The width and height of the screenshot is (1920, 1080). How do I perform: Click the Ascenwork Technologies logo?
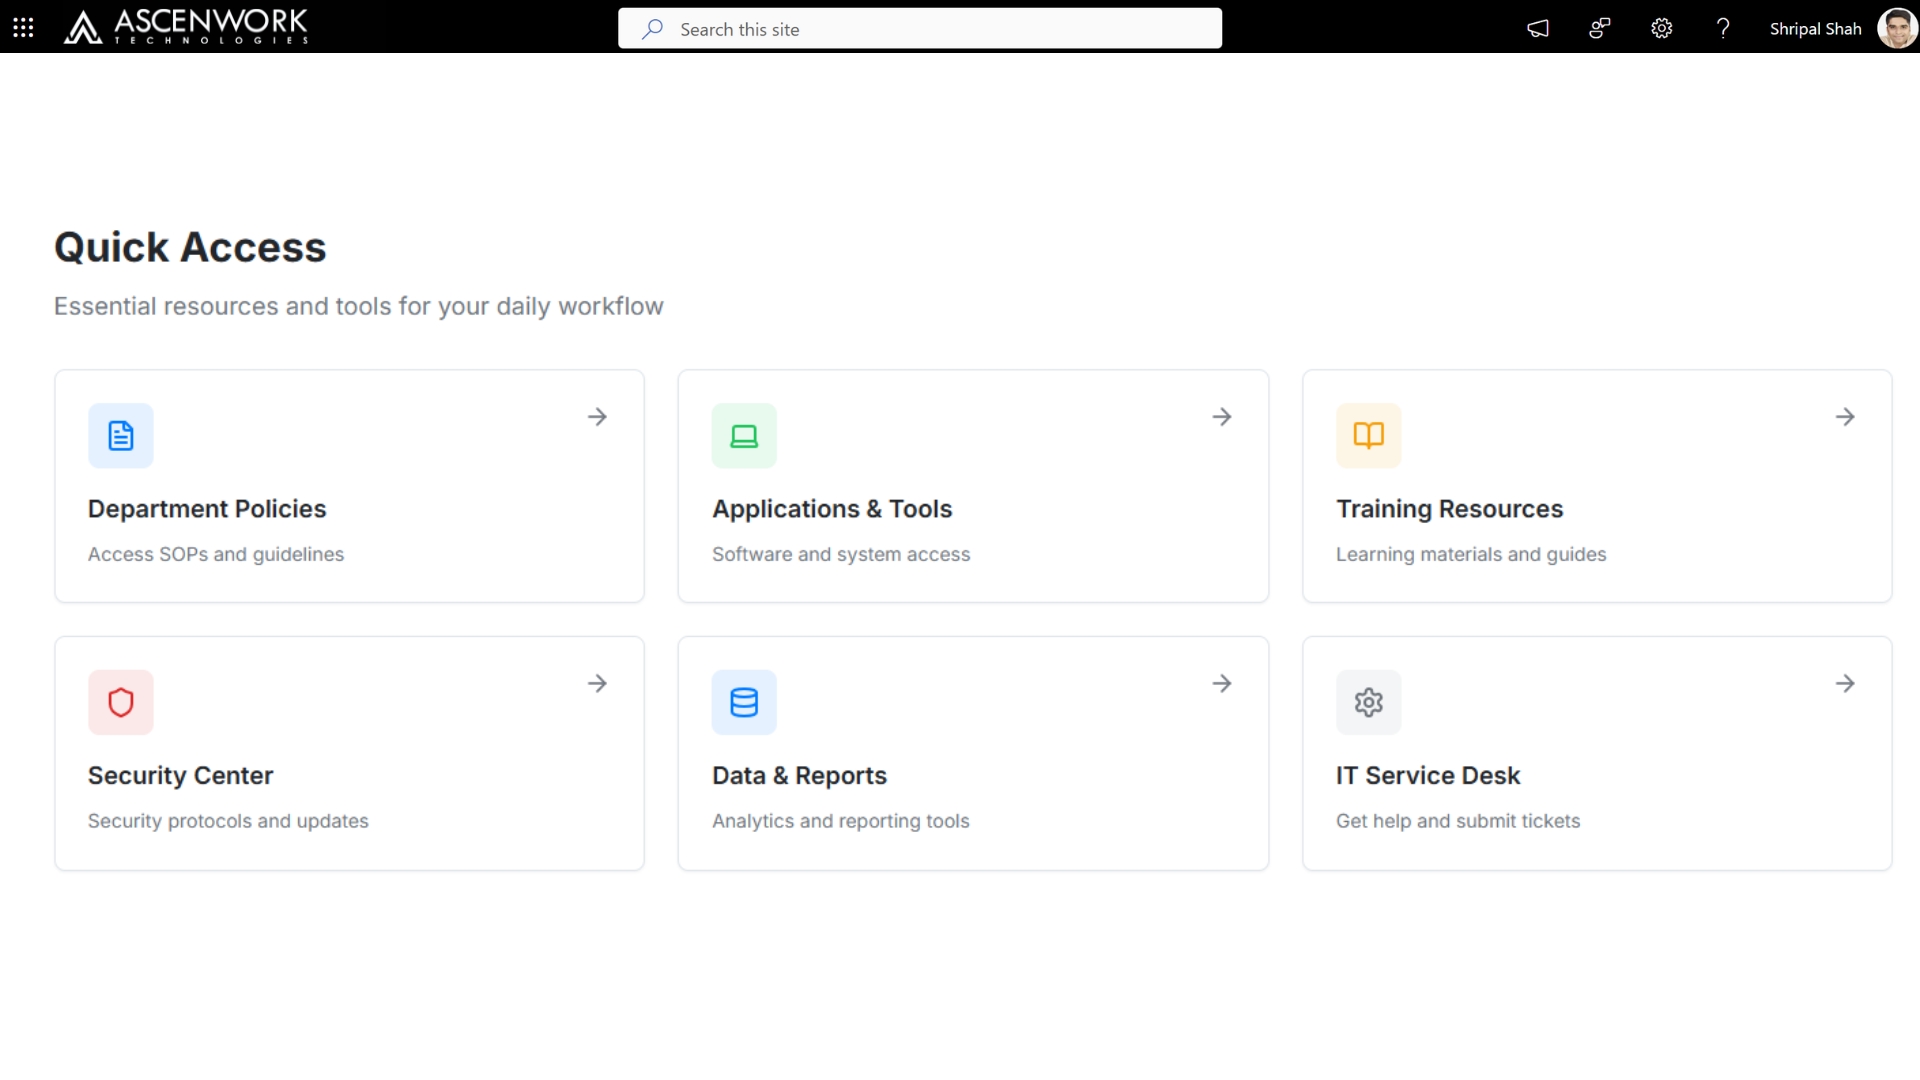tap(186, 27)
